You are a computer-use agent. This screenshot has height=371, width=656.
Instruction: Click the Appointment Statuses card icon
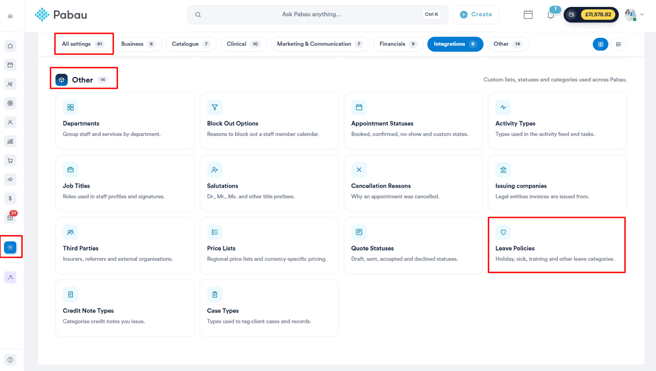(x=359, y=107)
